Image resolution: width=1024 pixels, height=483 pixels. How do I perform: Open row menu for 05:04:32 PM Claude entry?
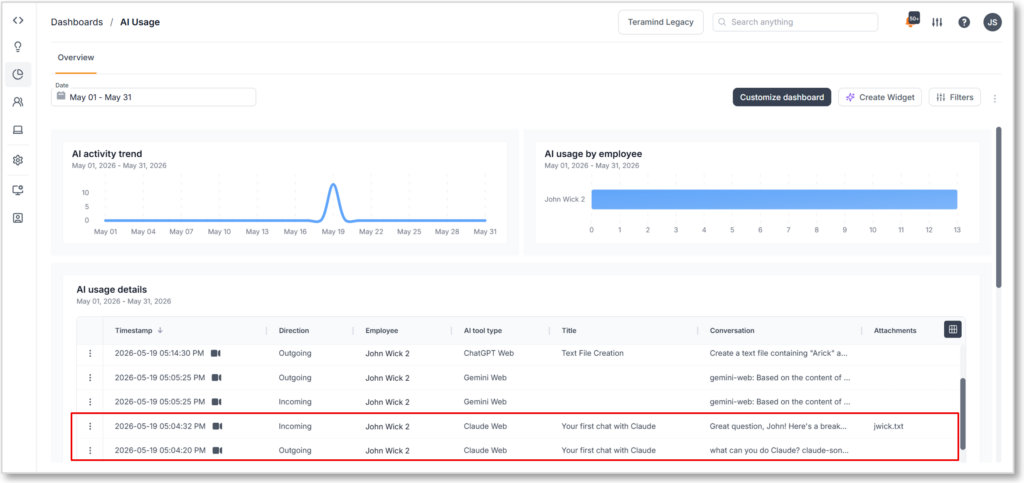pyautogui.click(x=90, y=426)
